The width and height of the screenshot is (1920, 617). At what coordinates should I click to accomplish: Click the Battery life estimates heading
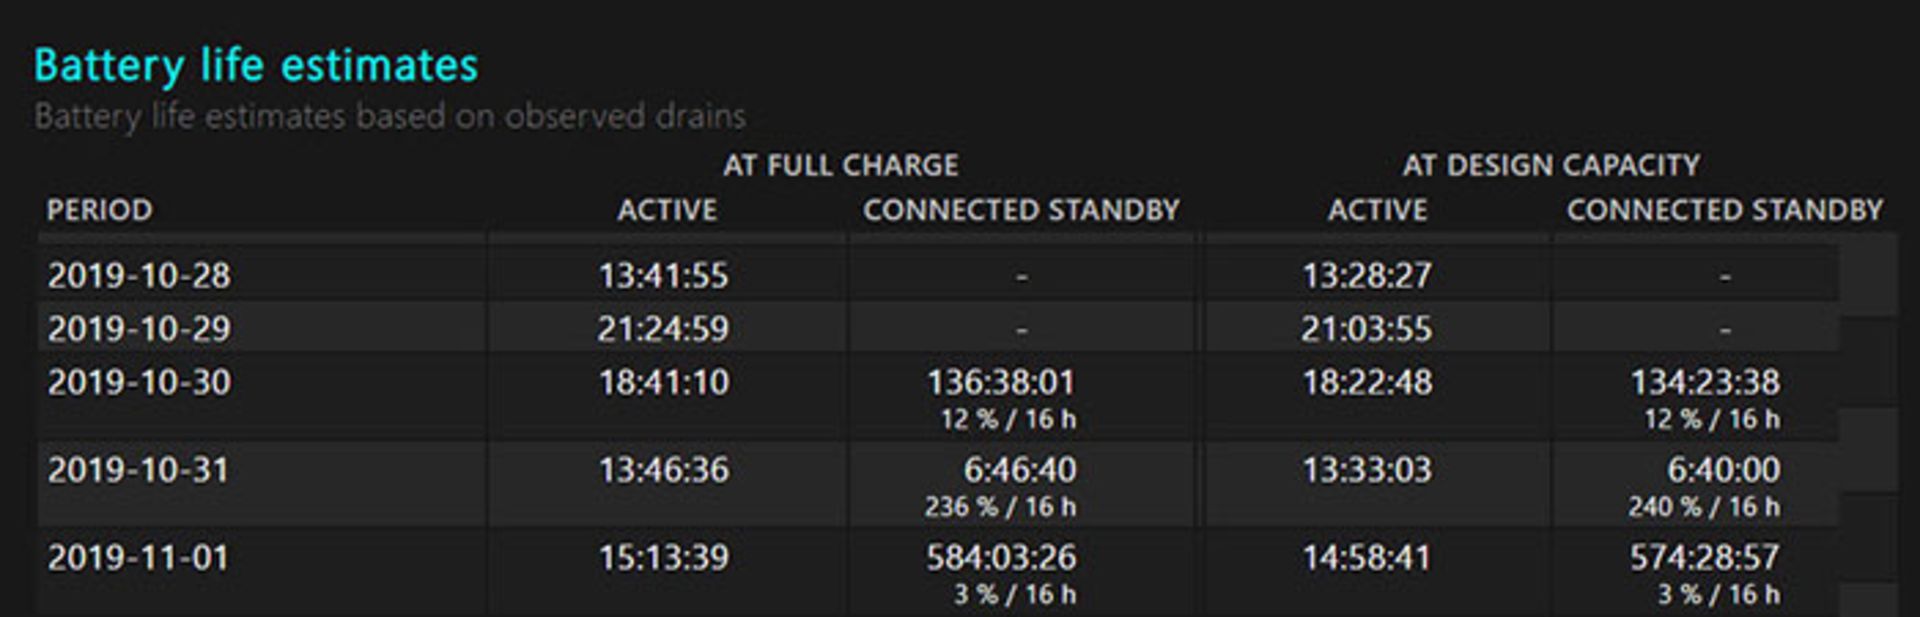tap(256, 66)
